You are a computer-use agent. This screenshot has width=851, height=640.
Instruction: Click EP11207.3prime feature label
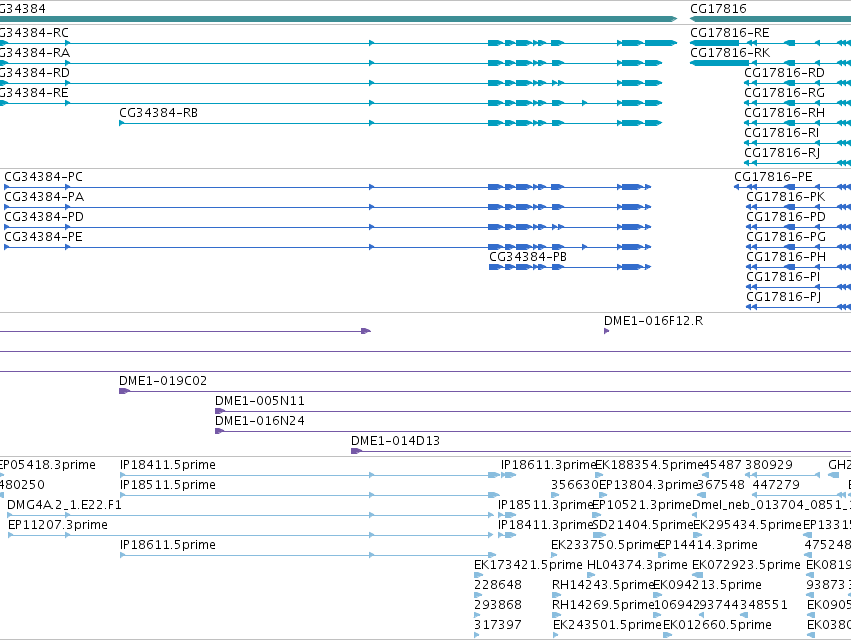pyautogui.click(x=58, y=525)
